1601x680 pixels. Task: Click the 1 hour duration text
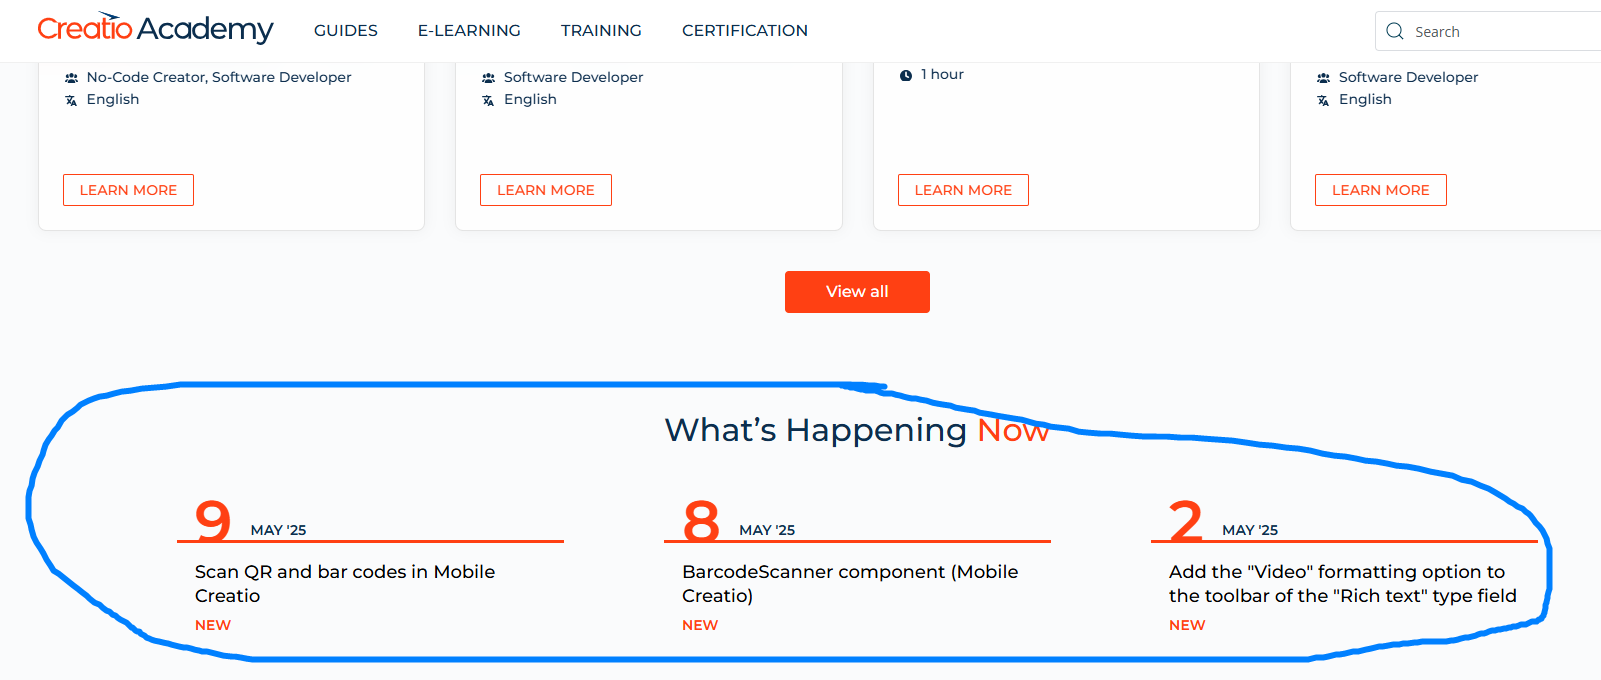click(x=942, y=74)
